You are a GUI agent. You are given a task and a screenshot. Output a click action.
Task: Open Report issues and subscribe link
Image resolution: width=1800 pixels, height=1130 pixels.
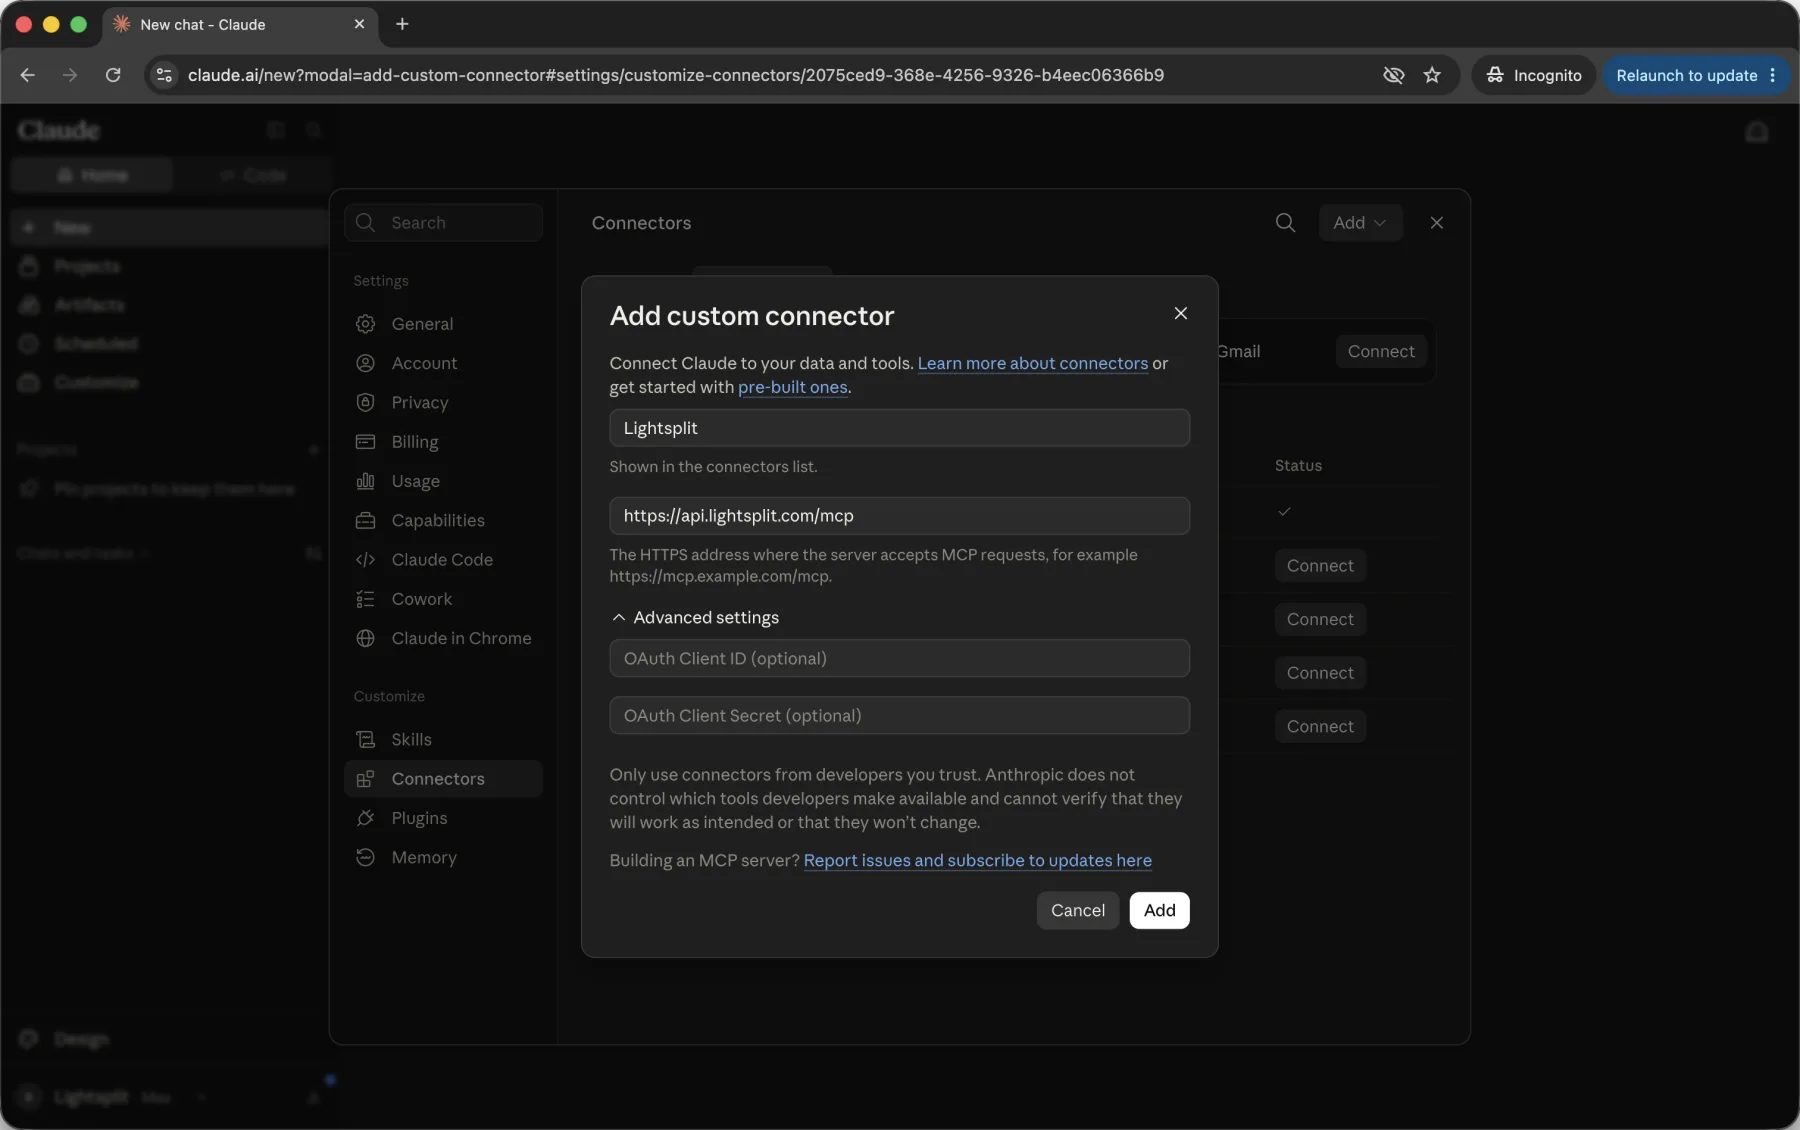977,860
